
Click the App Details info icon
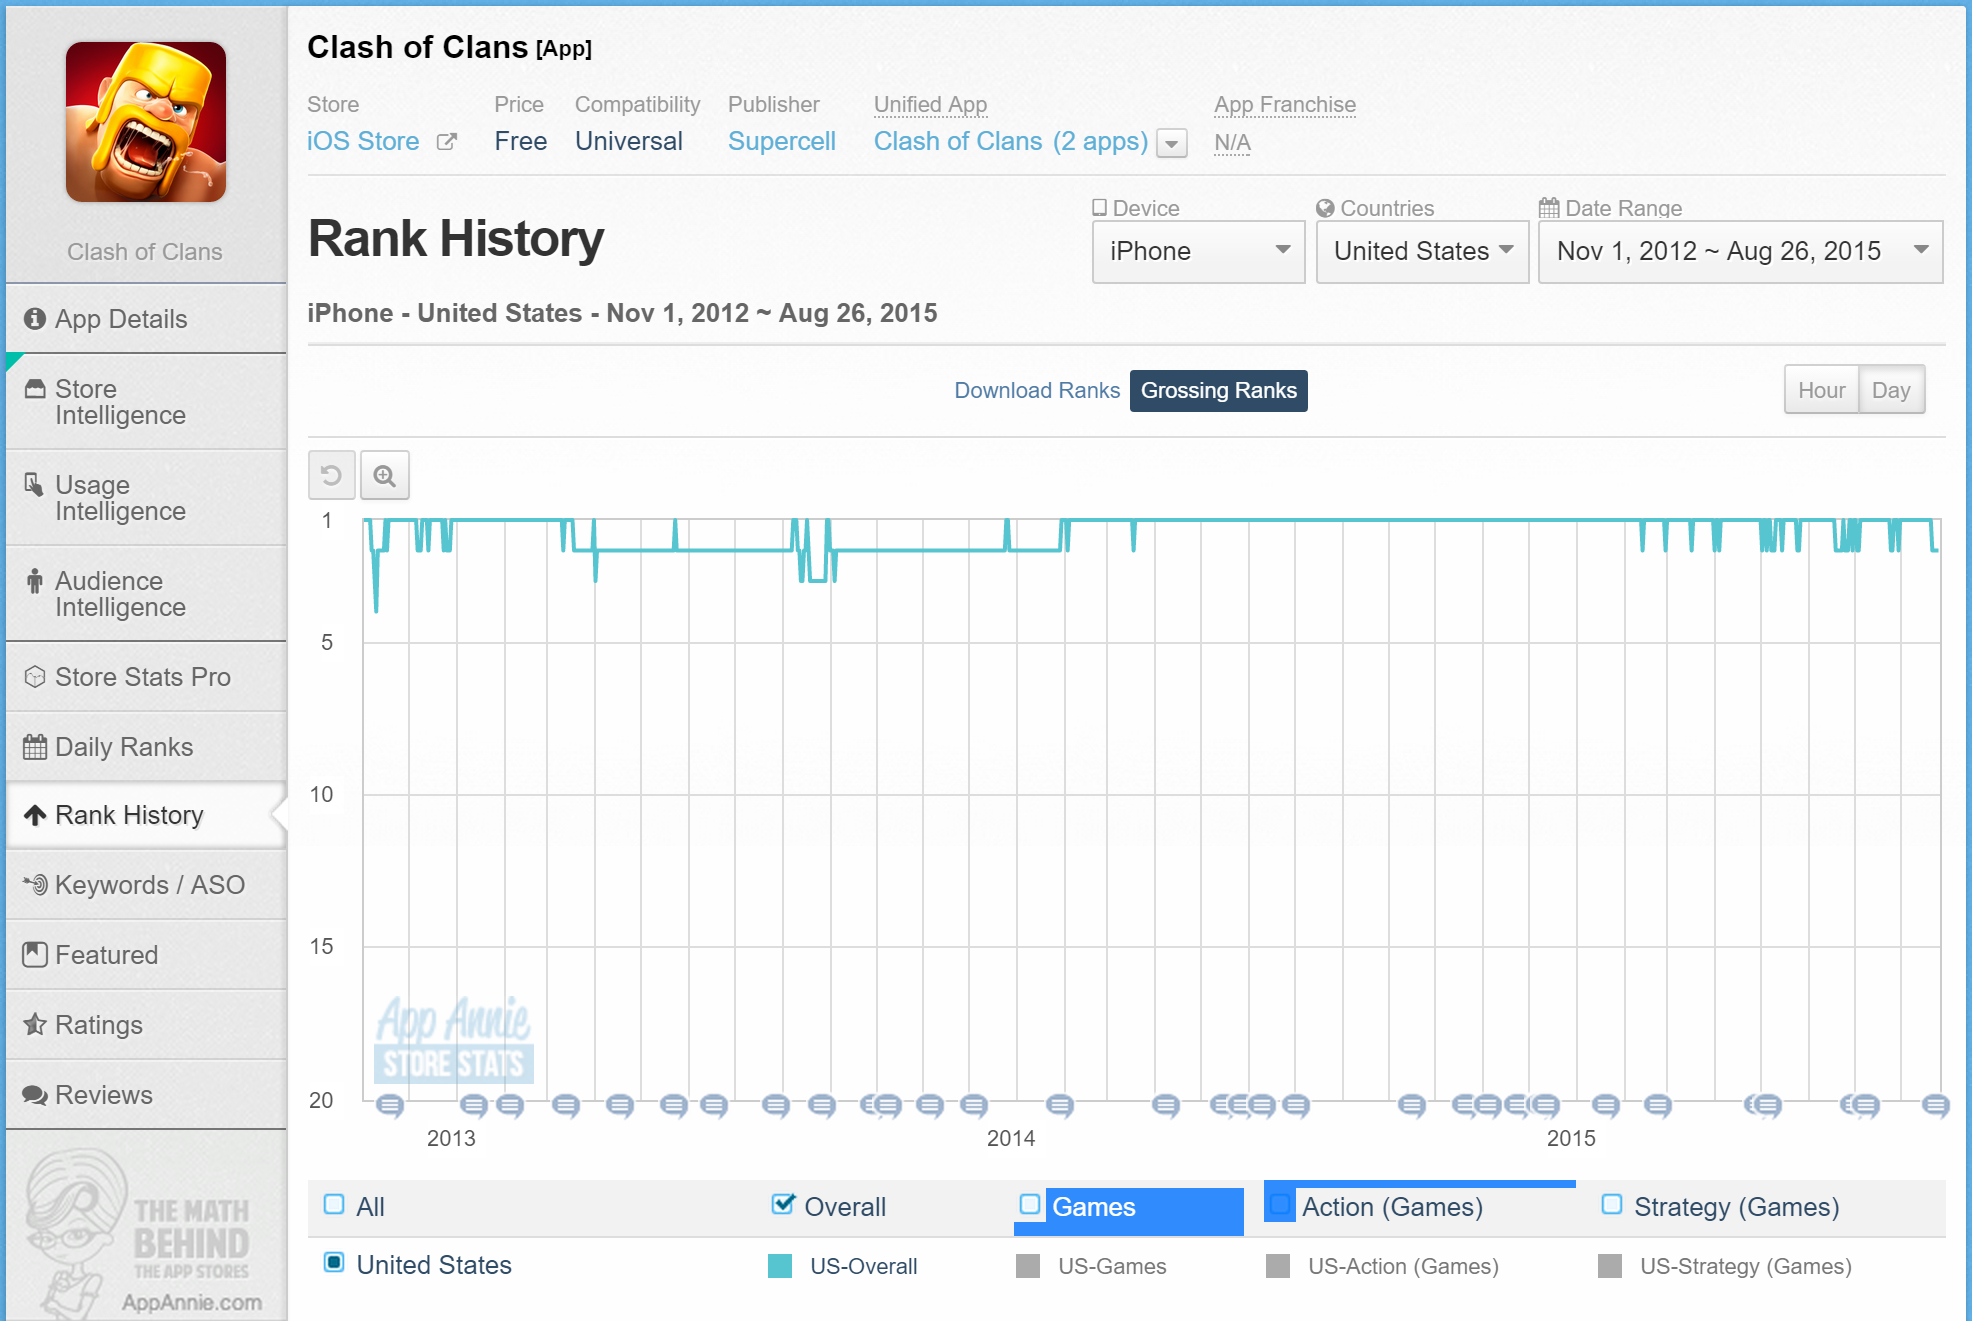pos(35,319)
